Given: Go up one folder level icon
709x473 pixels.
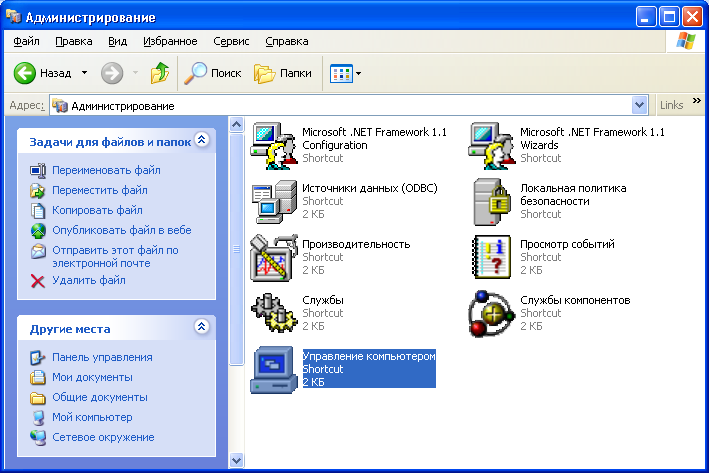Looking at the screenshot, I should (x=160, y=73).
